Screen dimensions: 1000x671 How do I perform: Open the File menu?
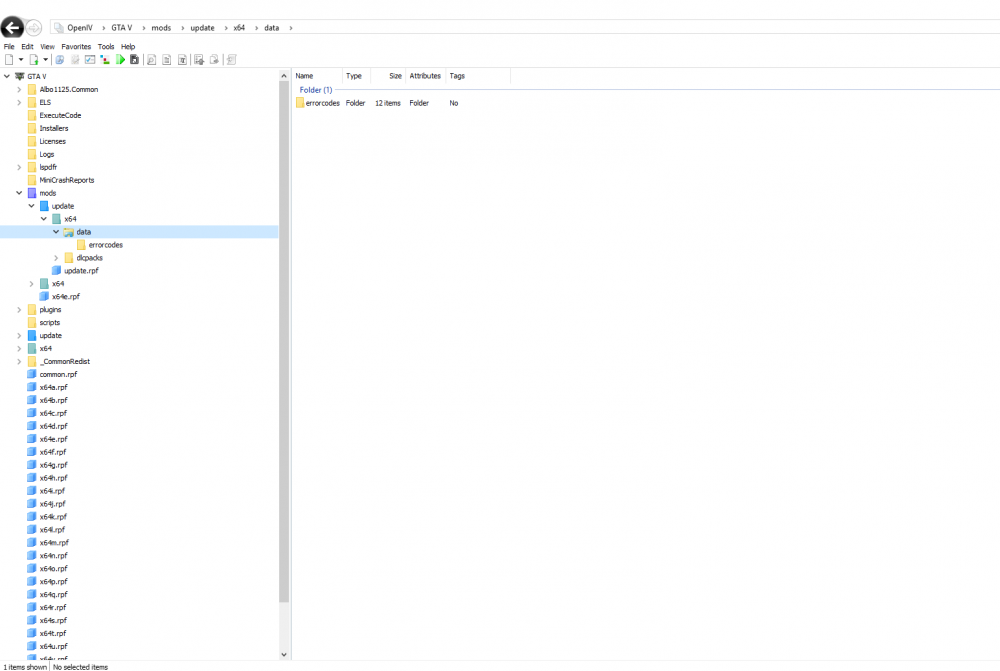pos(8,46)
